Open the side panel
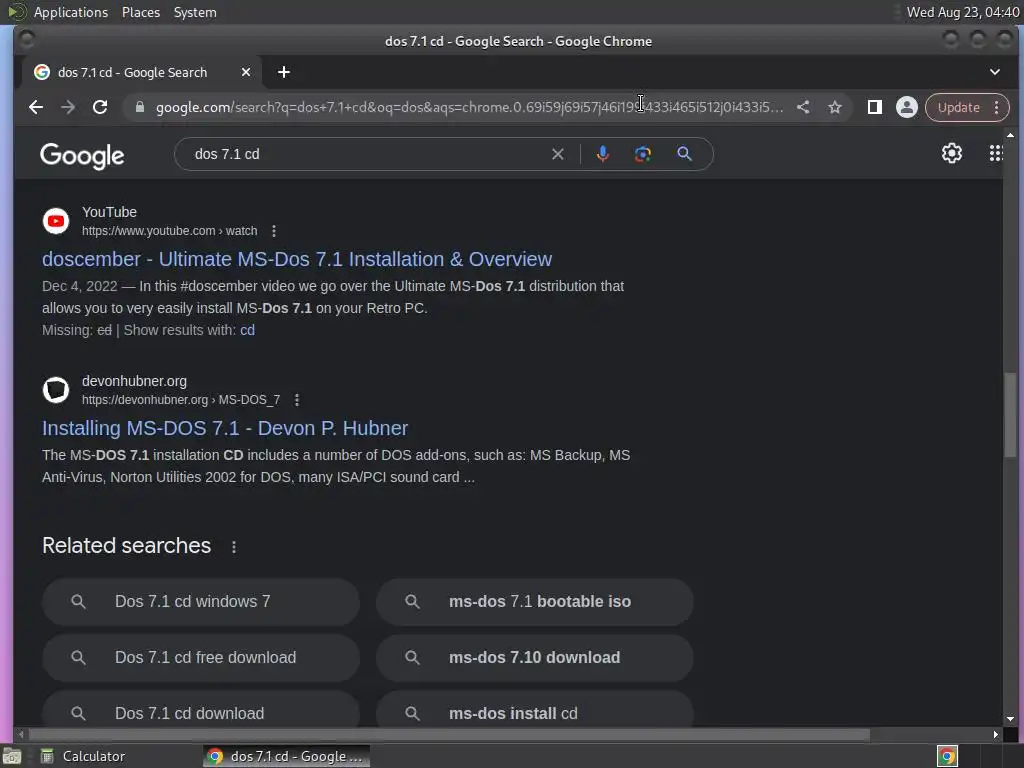The width and height of the screenshot is (1024, 768). click(x=874, y=107)
